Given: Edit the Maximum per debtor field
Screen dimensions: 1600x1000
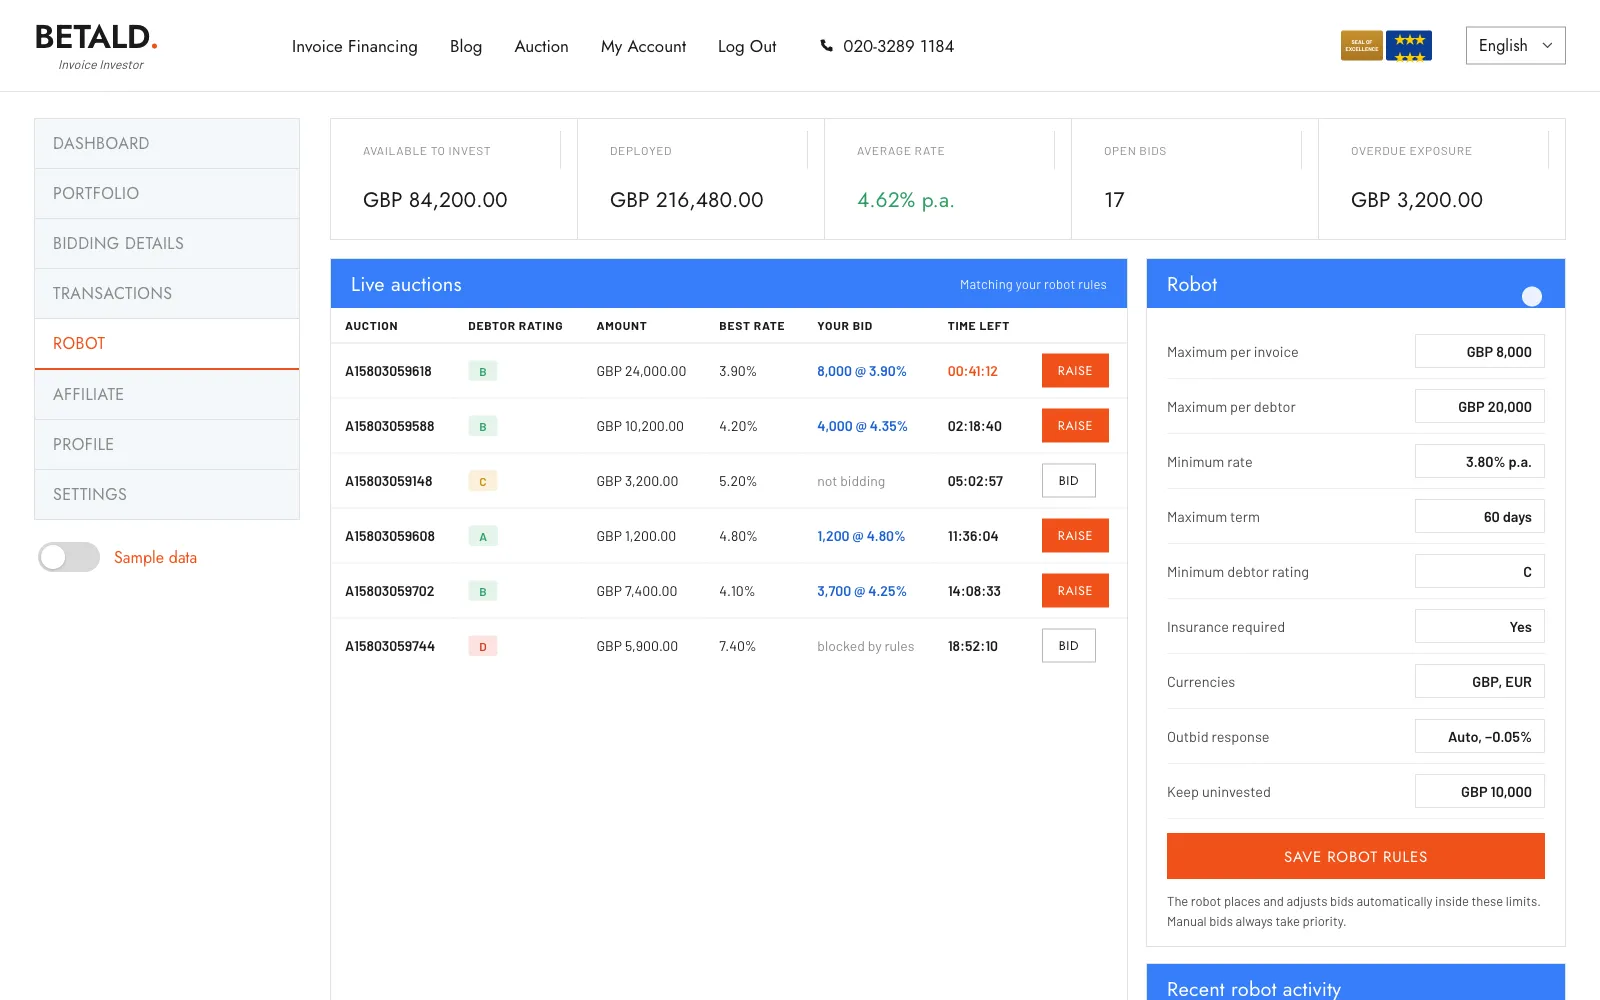Looking at the screenshot, I should tap(1479, 407).
